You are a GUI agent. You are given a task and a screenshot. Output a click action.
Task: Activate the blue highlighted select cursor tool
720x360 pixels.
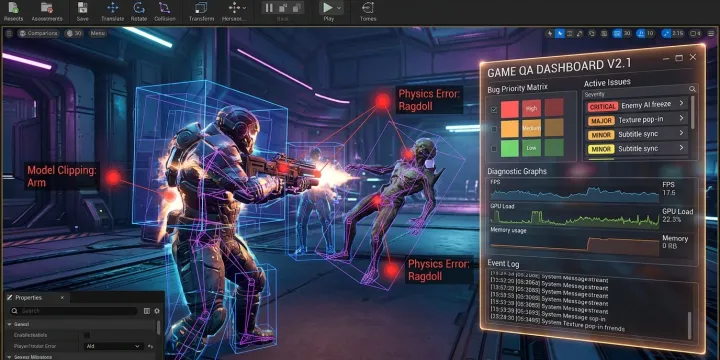click(560, 34)
